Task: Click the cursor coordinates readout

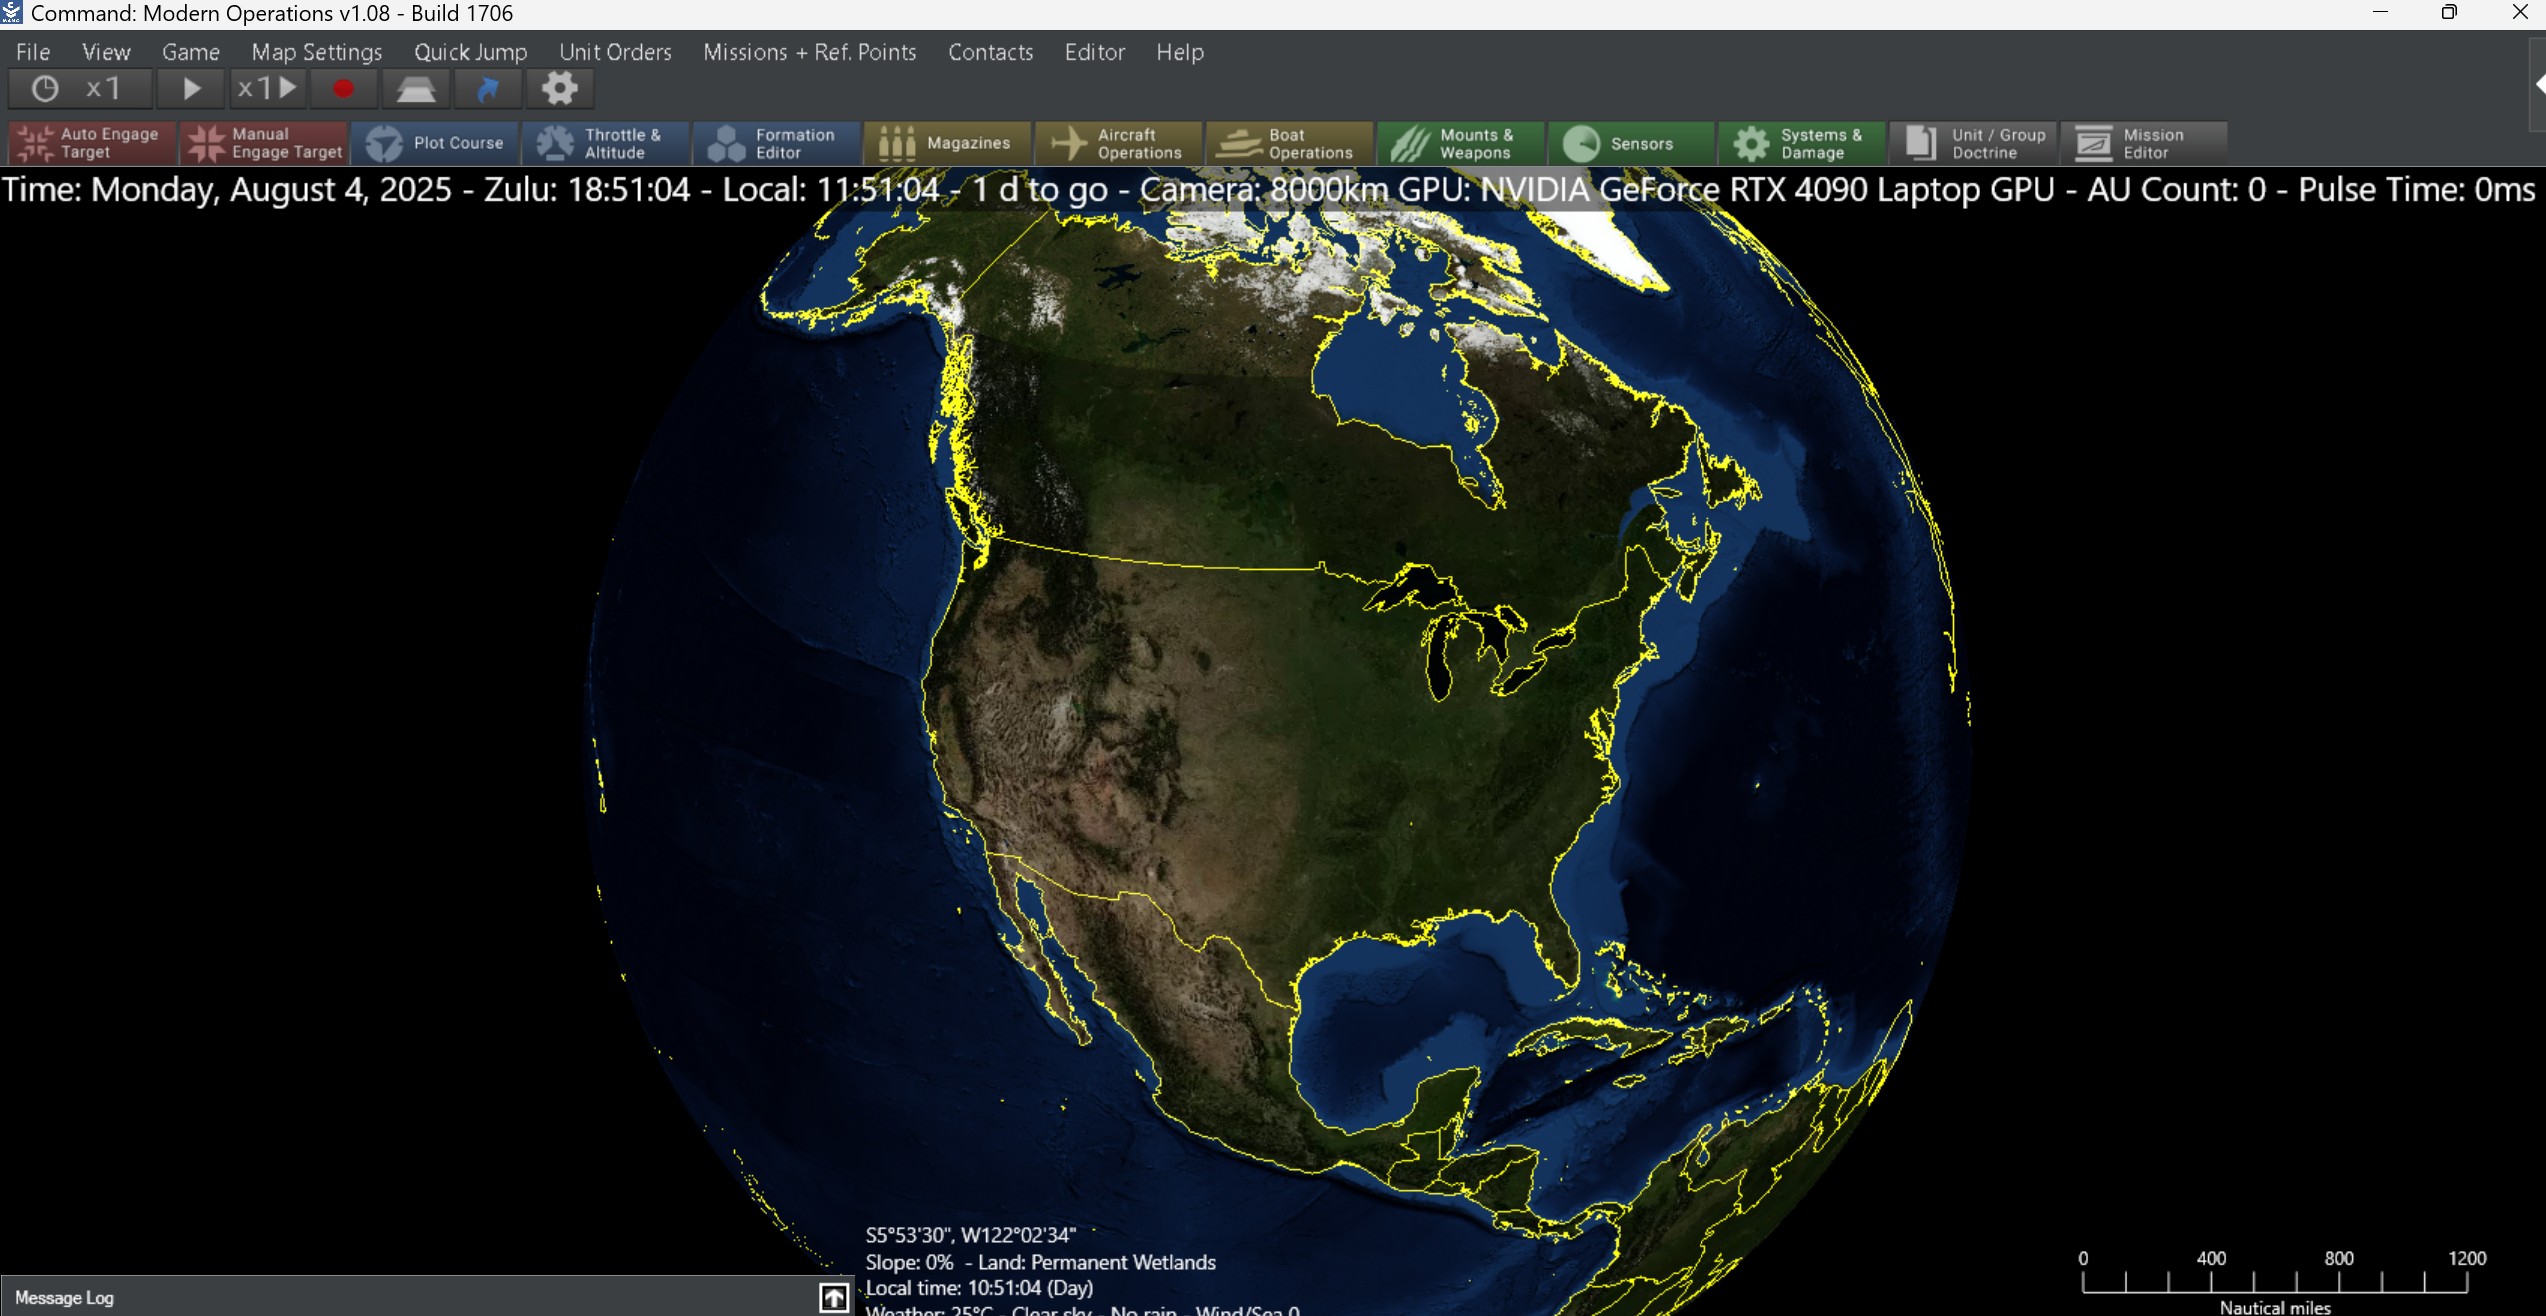Action: (x=970, y=1235)
